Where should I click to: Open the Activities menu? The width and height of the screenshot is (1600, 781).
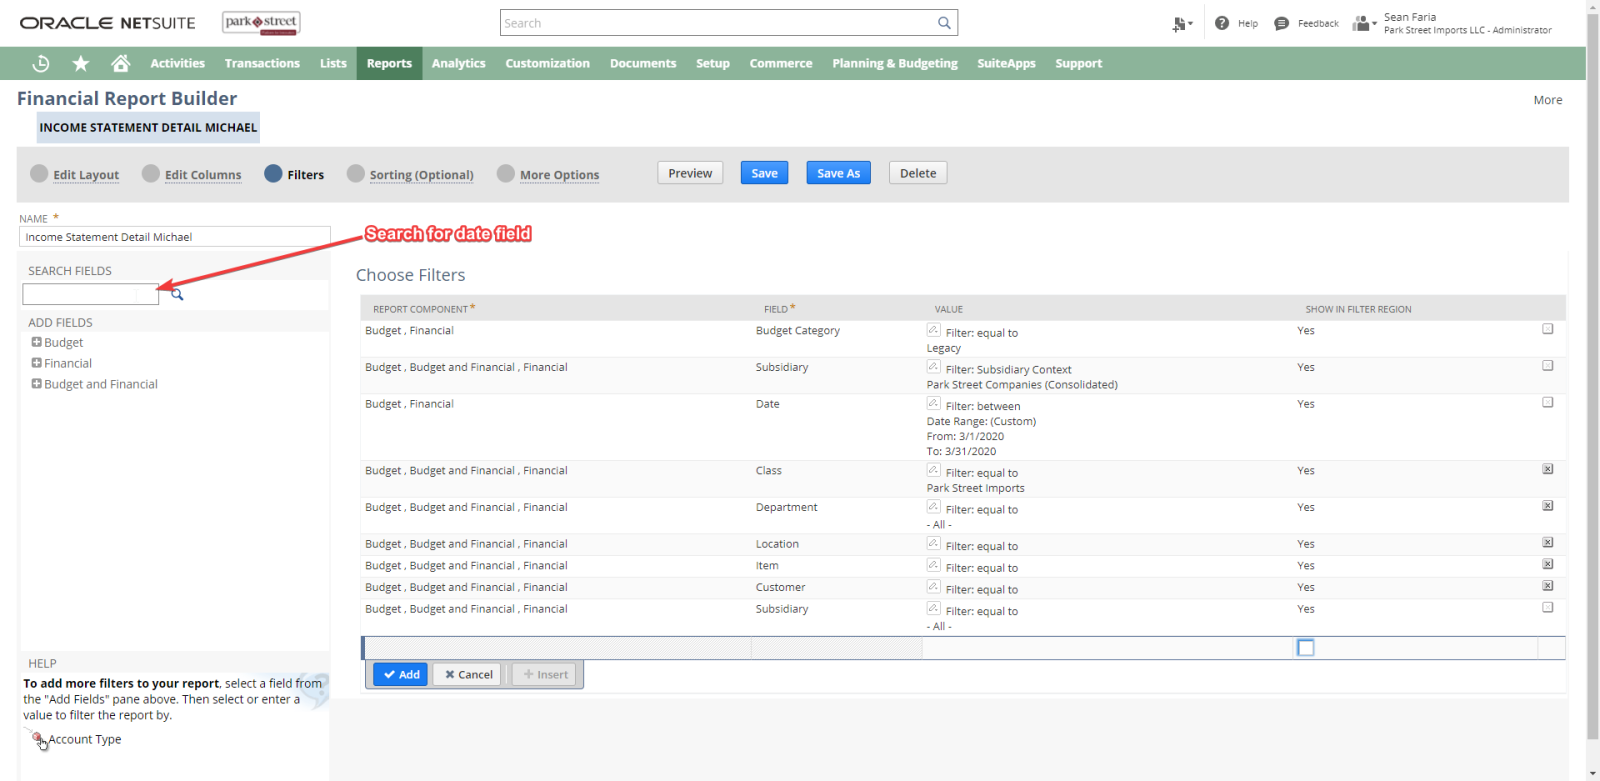(x=177, y=63)
